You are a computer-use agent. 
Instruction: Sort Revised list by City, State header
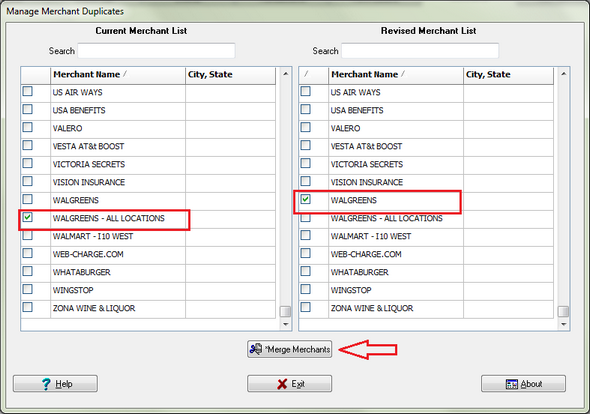[x=508, y=75]
